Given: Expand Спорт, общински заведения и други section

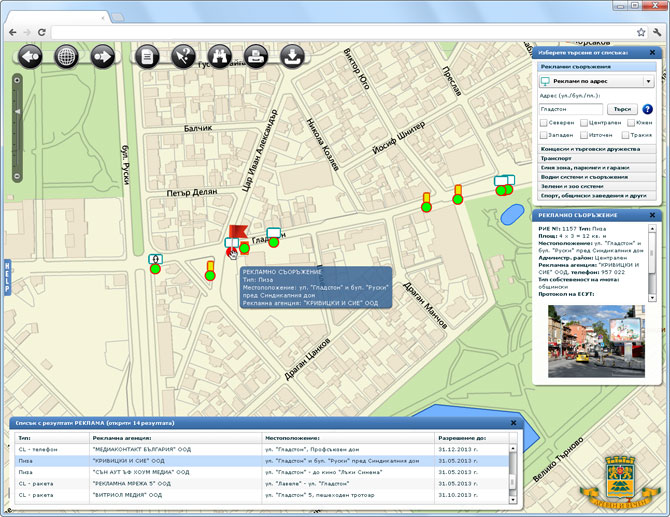Looking at the screenshot, I should (x=597, y=196).
